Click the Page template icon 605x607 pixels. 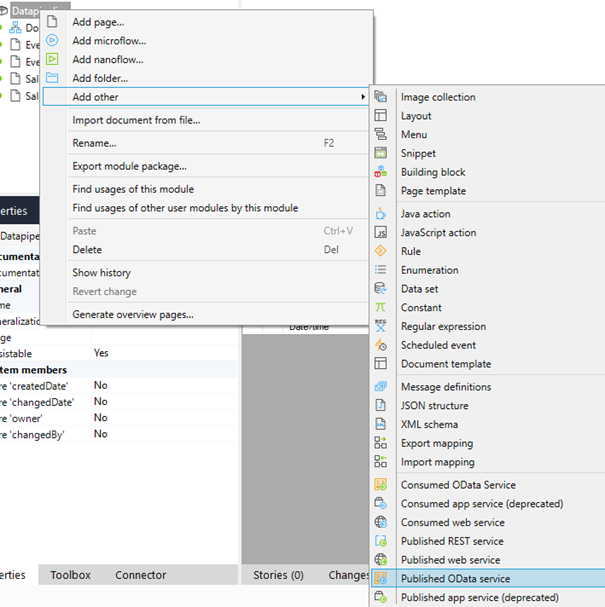(x=380, y=190)
